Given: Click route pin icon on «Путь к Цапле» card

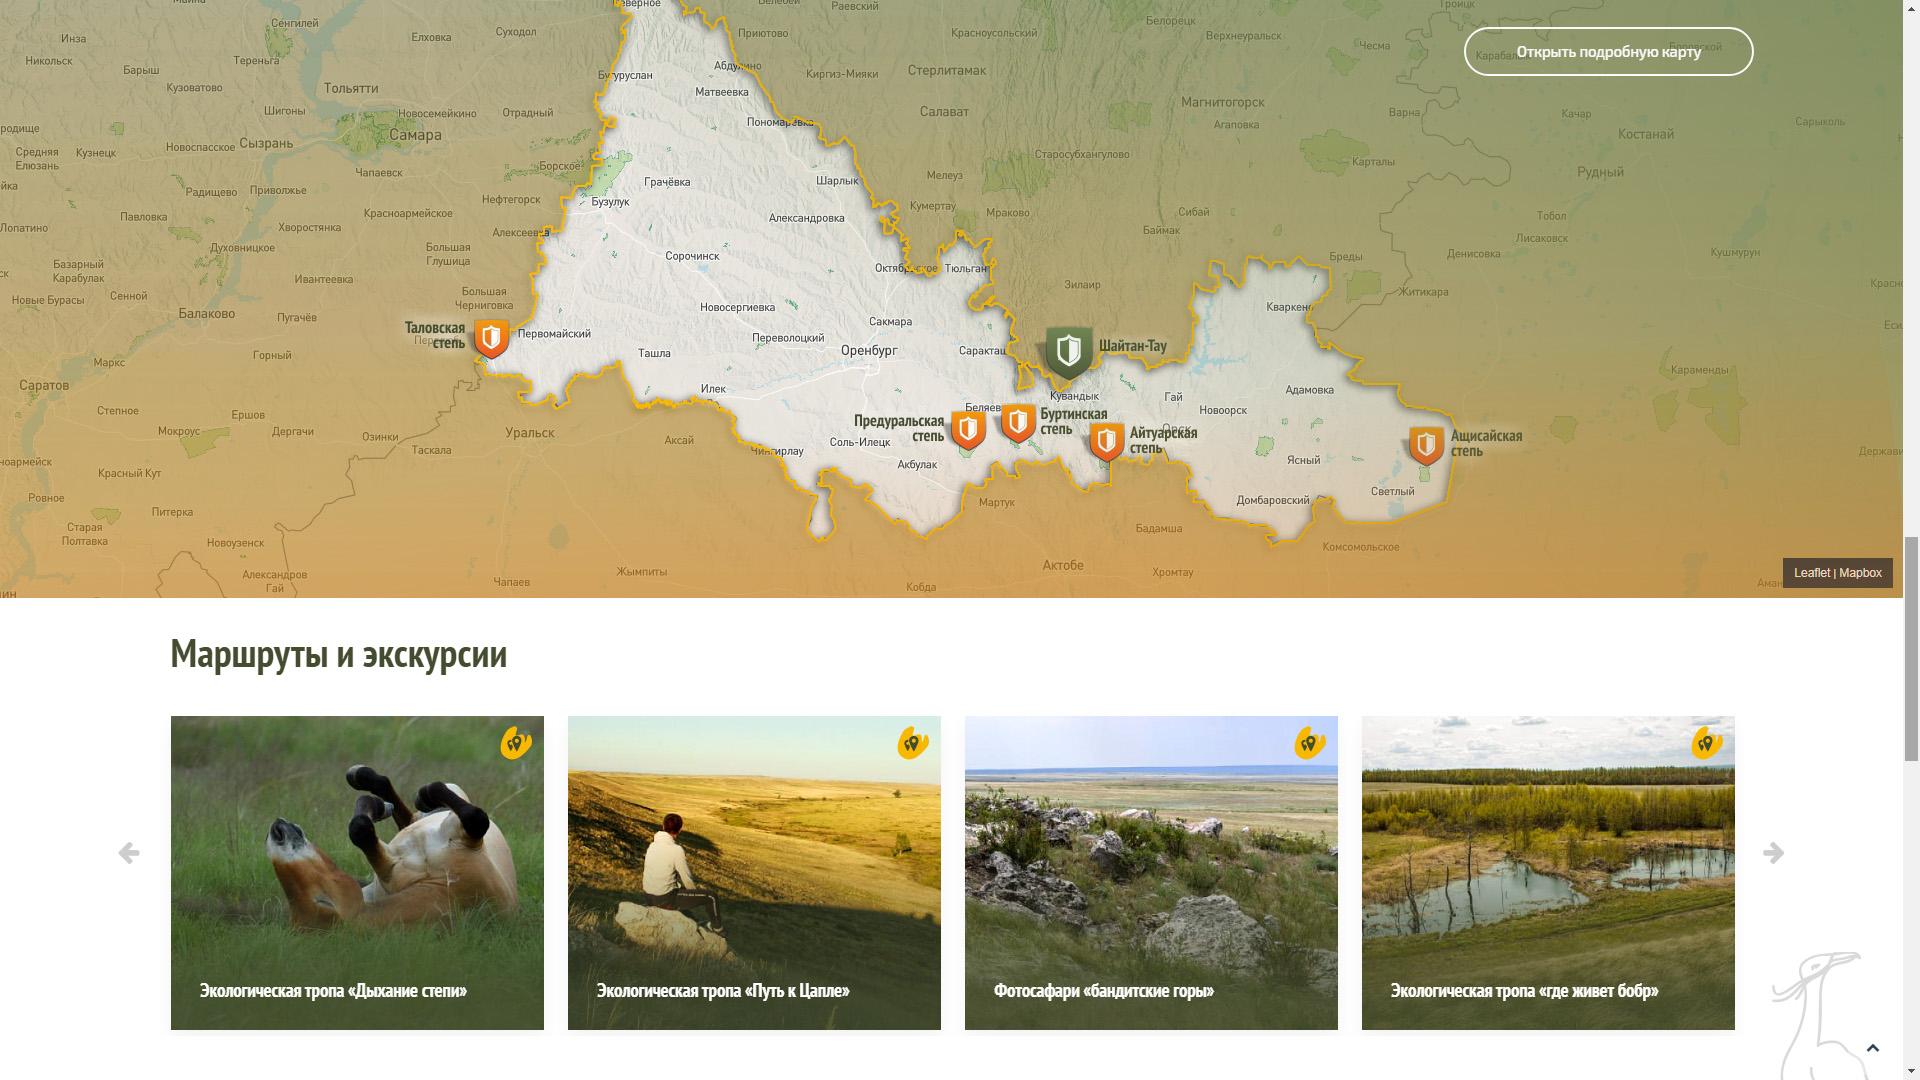Looking at the screenshot, I should pyautogui.click(x=913, y=743).
